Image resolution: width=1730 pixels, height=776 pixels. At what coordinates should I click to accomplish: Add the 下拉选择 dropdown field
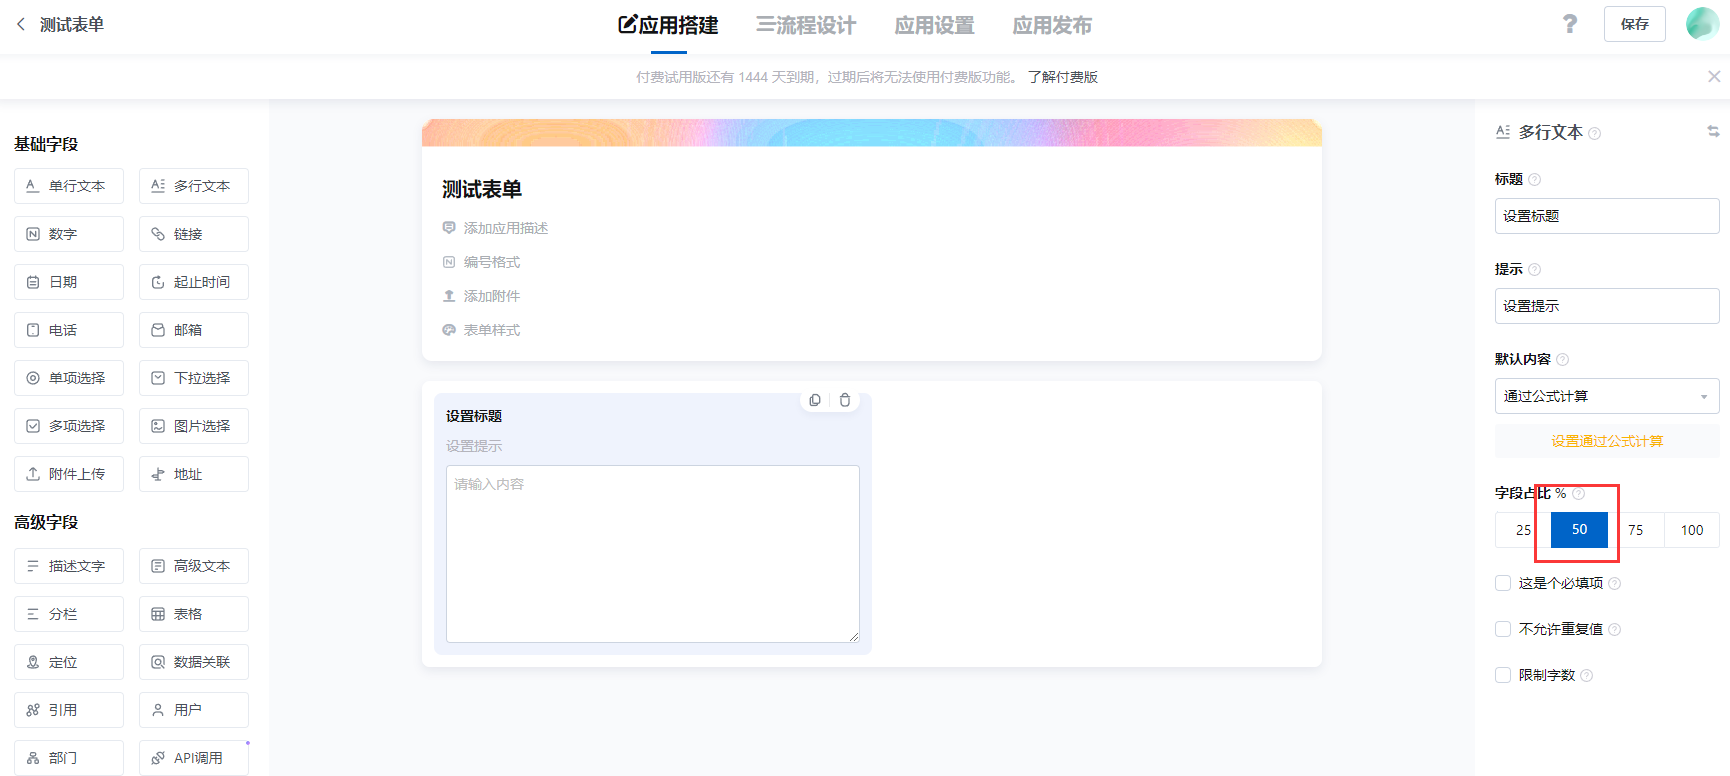coord(194,378)
